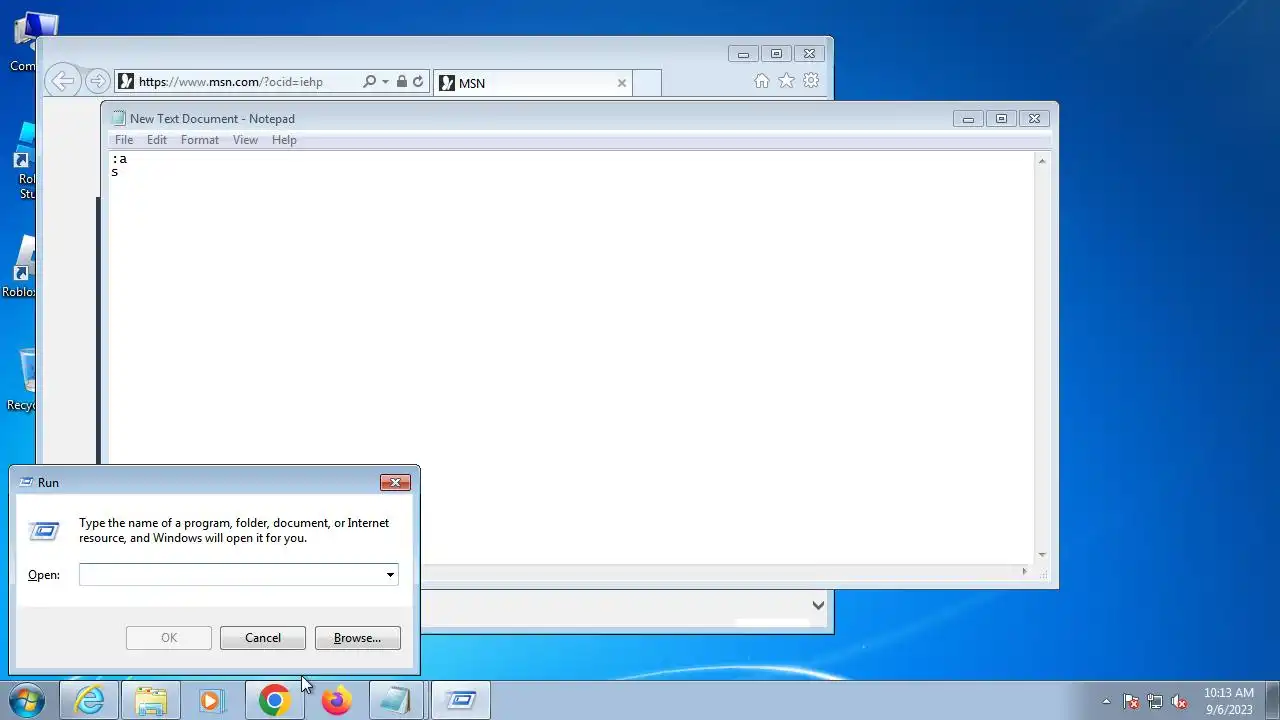
Task: Open Notepad View menu
Action: 245,140
